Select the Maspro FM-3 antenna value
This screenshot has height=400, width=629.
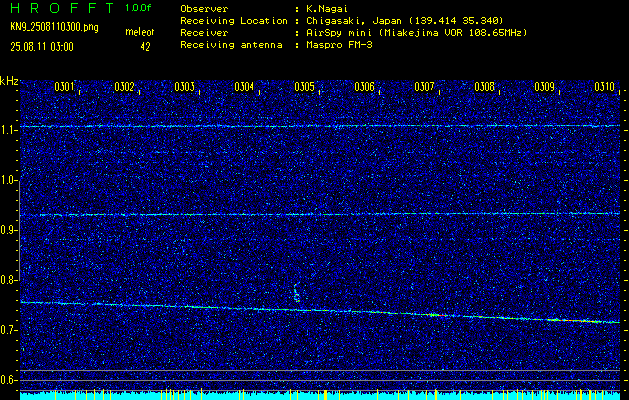[x=339, y=45]
